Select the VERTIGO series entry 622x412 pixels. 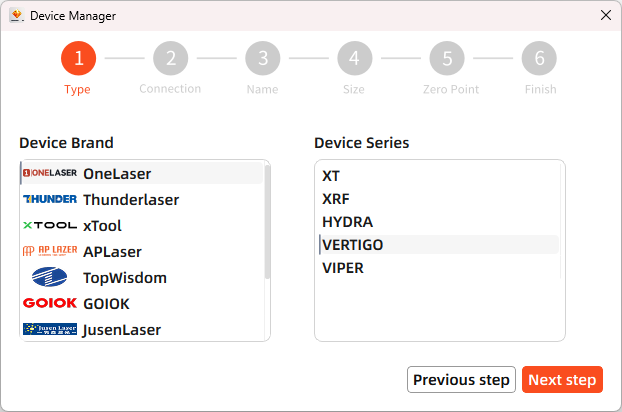point(352,245)
